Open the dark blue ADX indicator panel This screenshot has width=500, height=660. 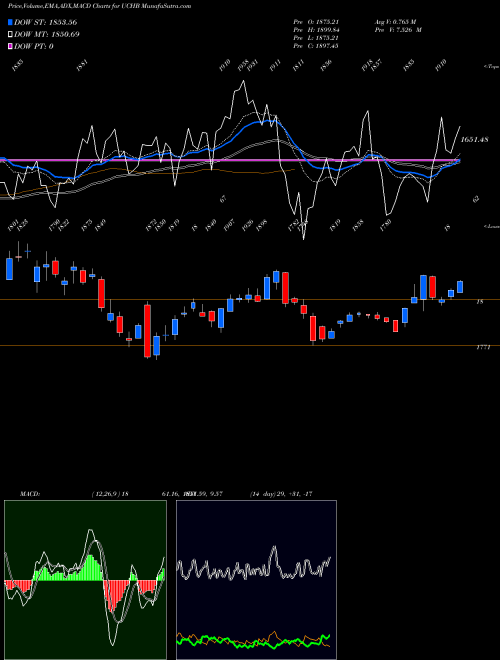pos(256,580)
